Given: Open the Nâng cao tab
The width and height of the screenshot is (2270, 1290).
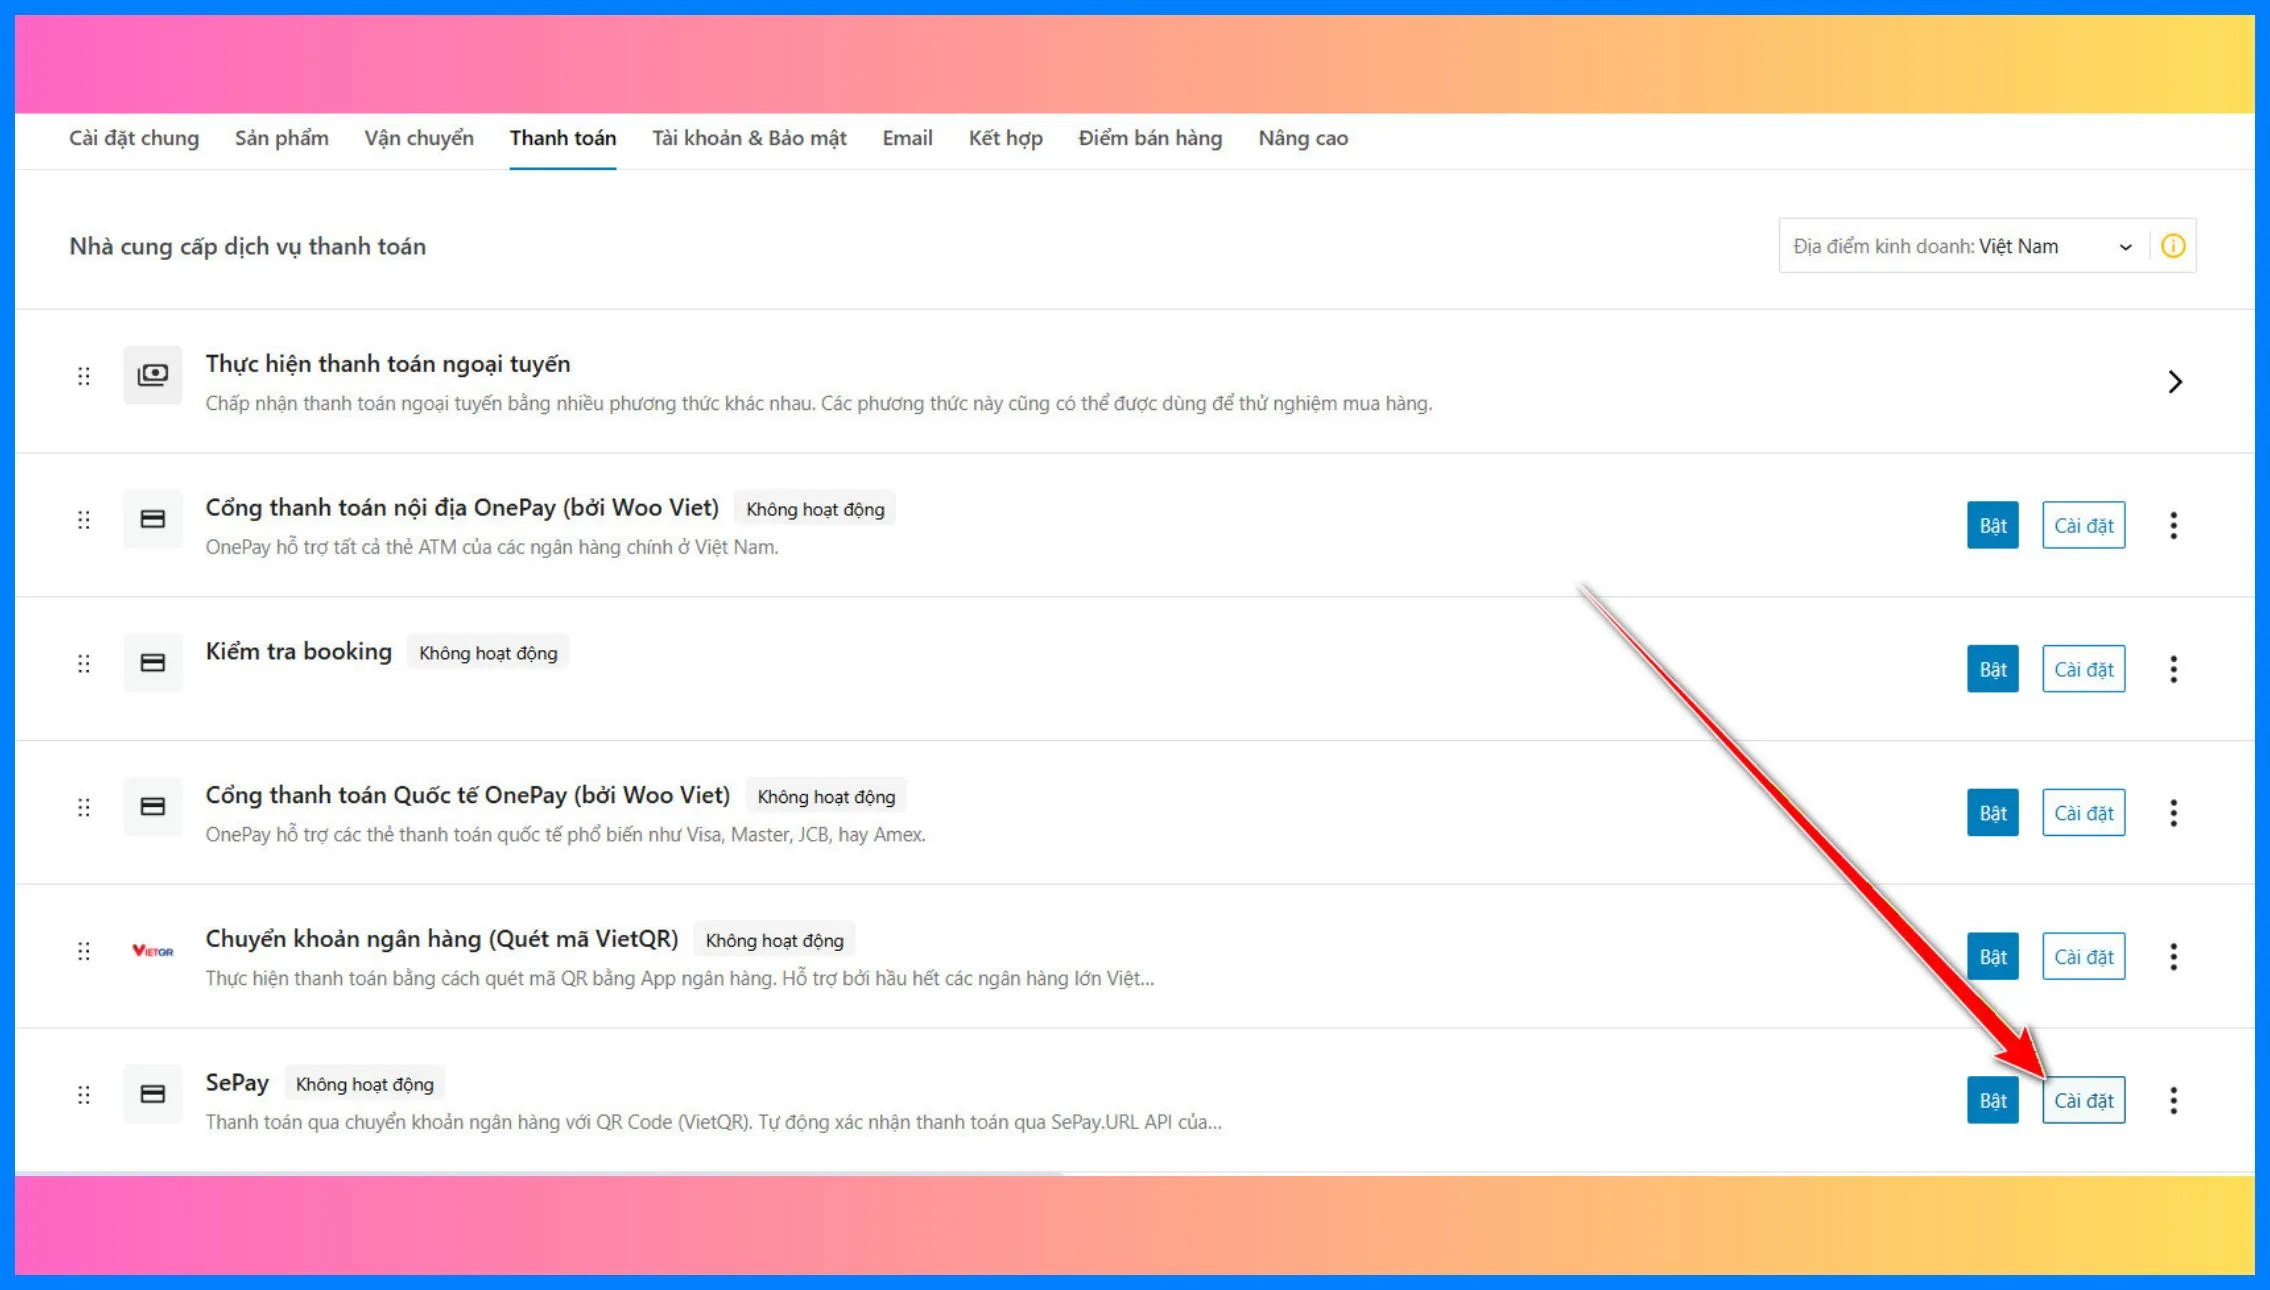Looking at the screenshot, I should pos(1302,138).
